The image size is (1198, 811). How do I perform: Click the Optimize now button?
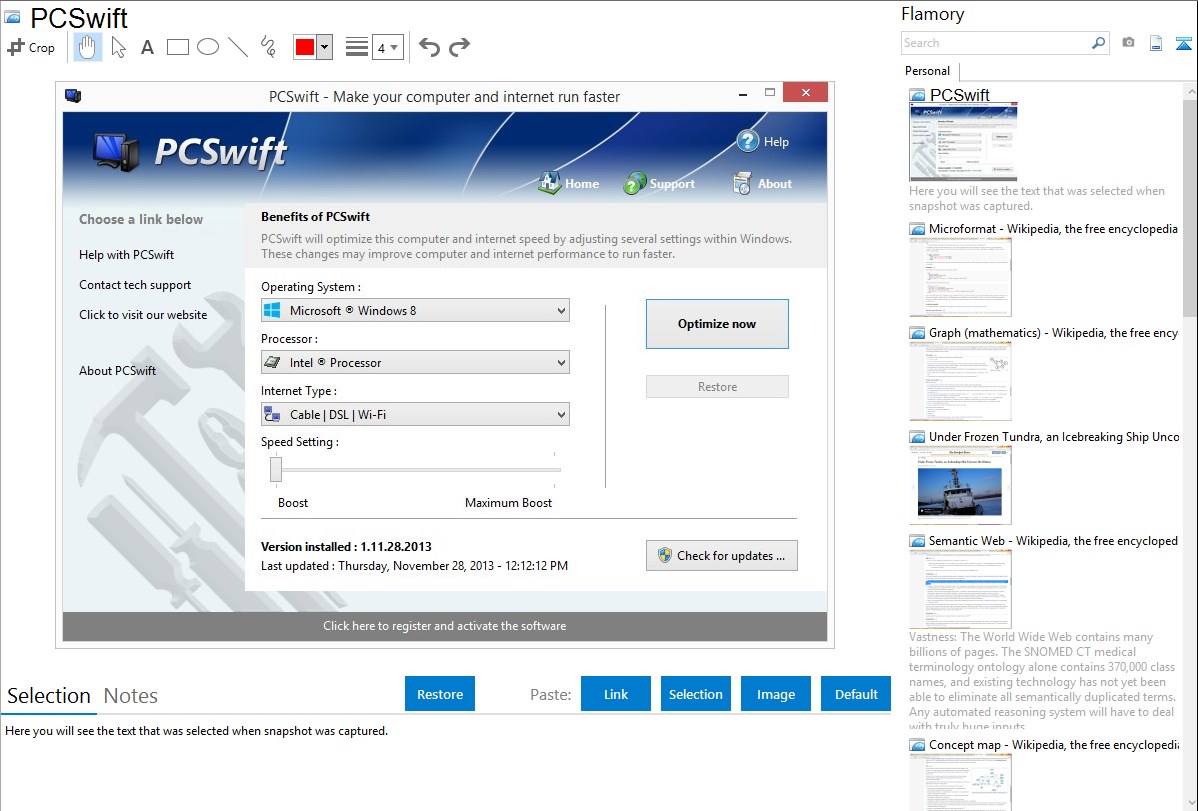(717, 324)
